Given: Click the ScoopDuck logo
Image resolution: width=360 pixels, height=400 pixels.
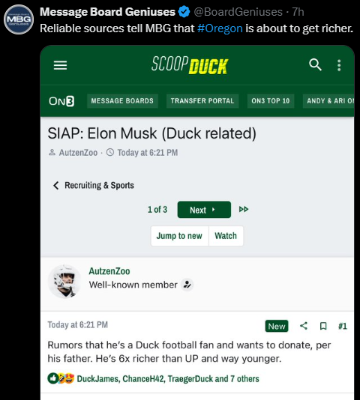Looking at the screenshot, I should point(190,65).
